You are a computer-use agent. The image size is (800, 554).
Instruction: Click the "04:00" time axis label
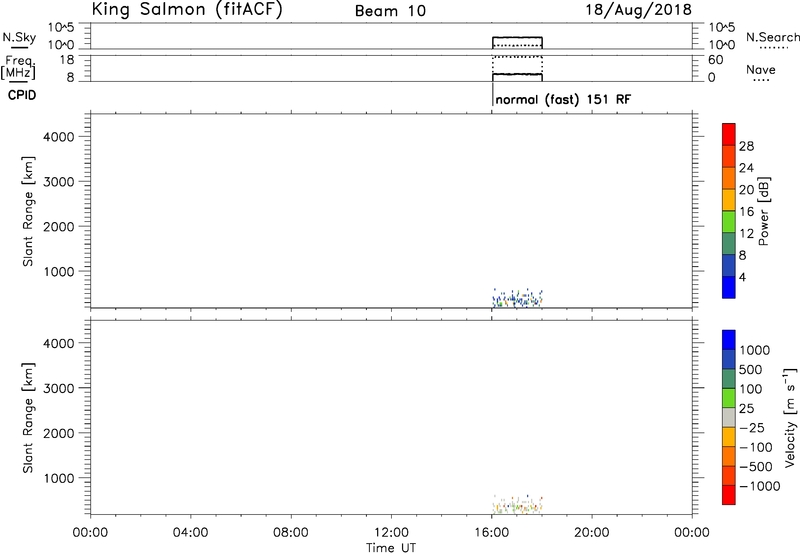(x=190, y=533)
